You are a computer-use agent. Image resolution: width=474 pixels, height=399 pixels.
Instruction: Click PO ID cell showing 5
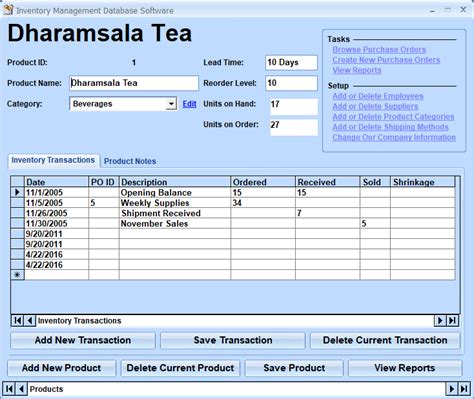104,203
